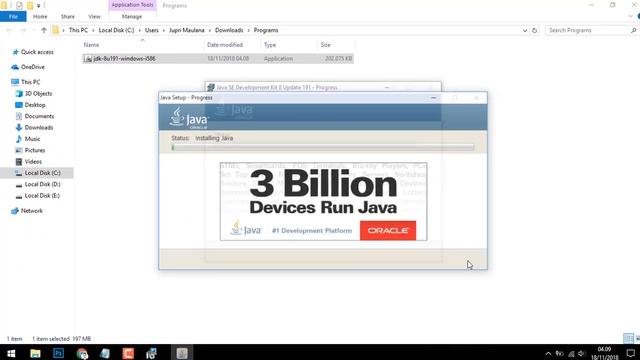This screenshot has width=640, height=360.
Task: Show hidden system tray icons
Action: (x=548, y=353)
